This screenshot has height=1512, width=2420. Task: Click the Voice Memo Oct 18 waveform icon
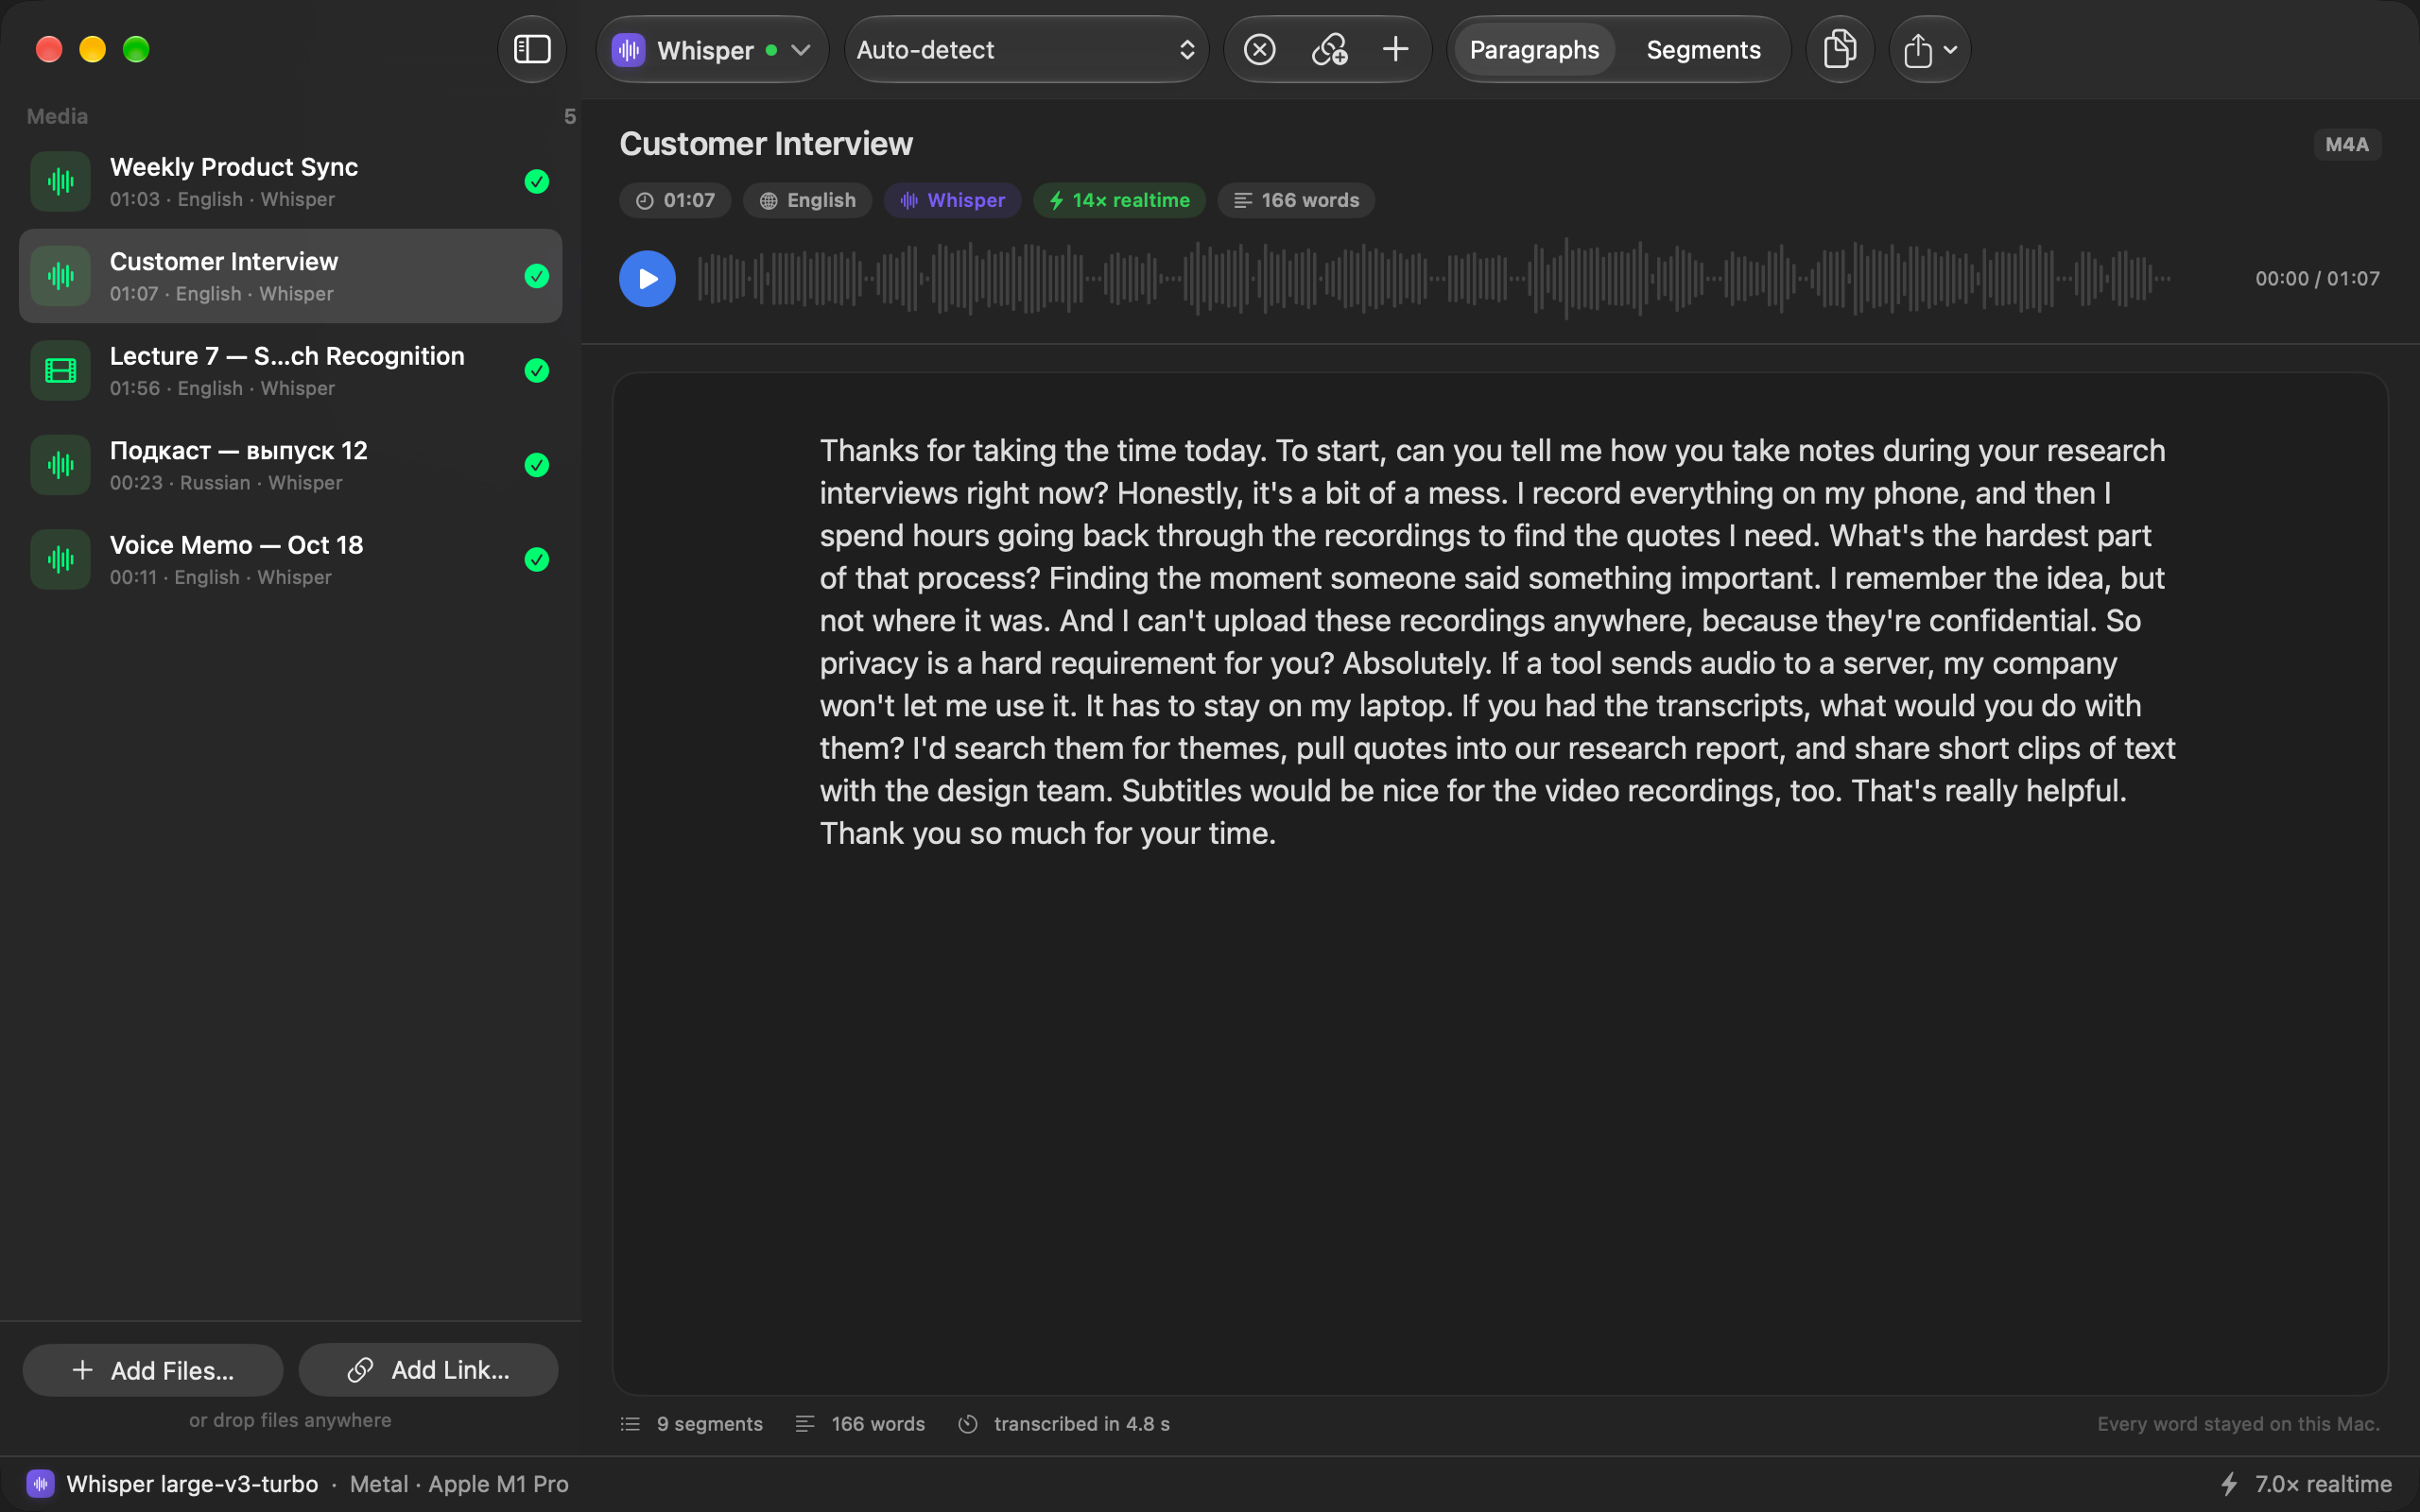pyautogui.click(x=60, y=559)
